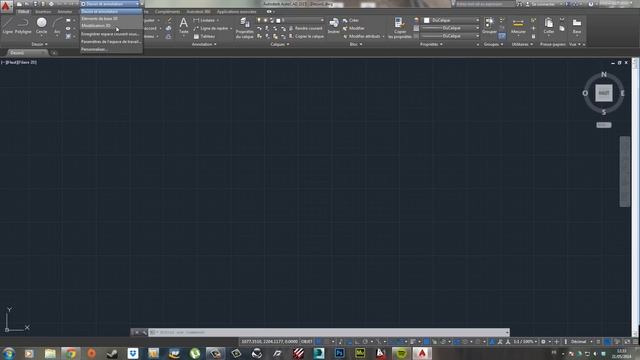This screenshot has height=360, width=640.
Task: Open the annotation scale 1:1 dropdown
Action: [x=525, y=342]
